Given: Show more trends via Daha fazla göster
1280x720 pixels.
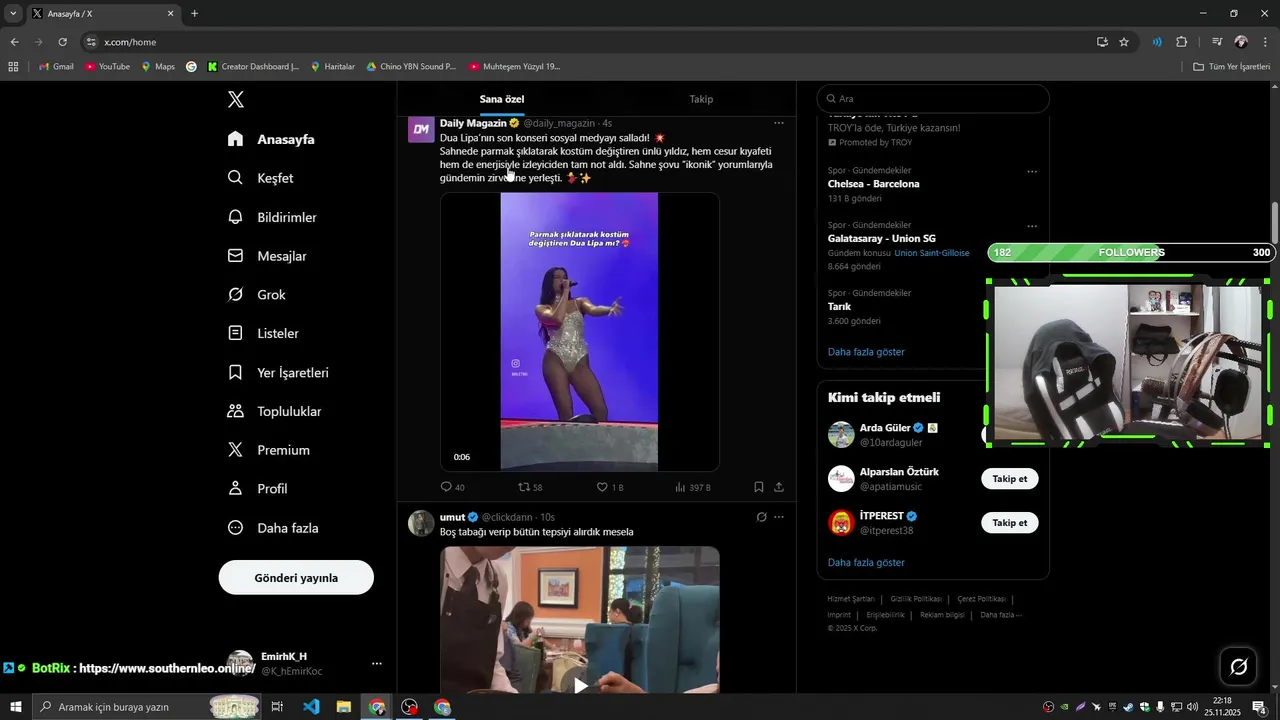Looking at the screenshot, I should [x=866, y=352].
